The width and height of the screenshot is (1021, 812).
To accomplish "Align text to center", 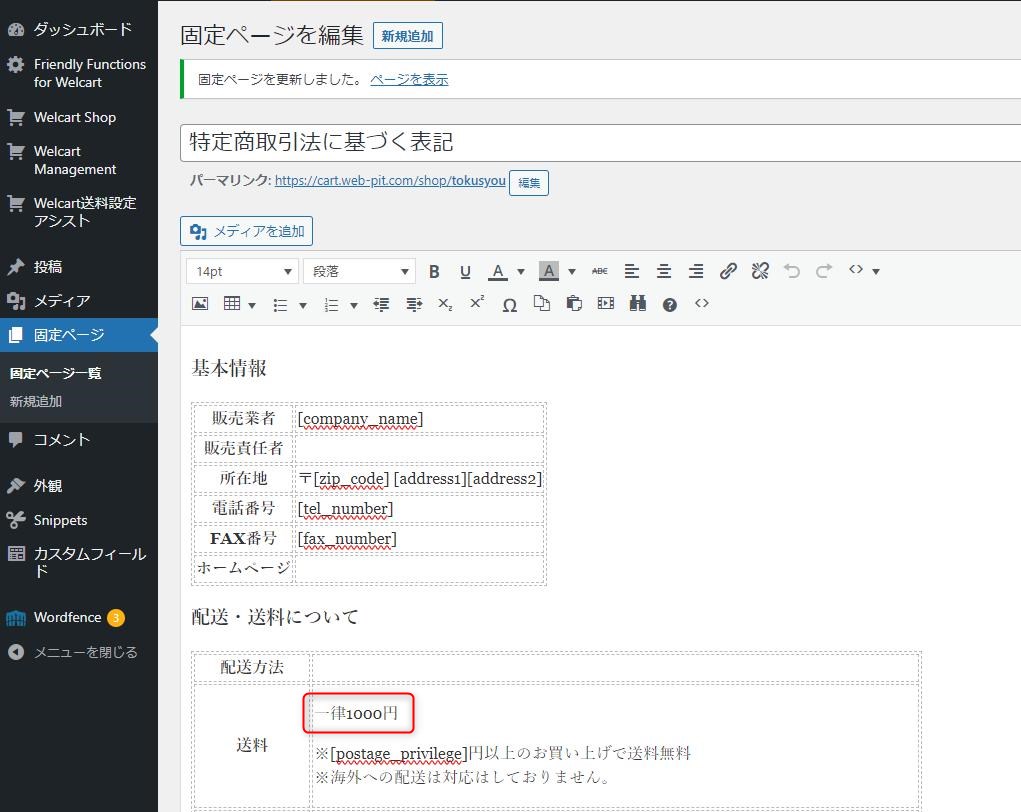I will 664,271.
